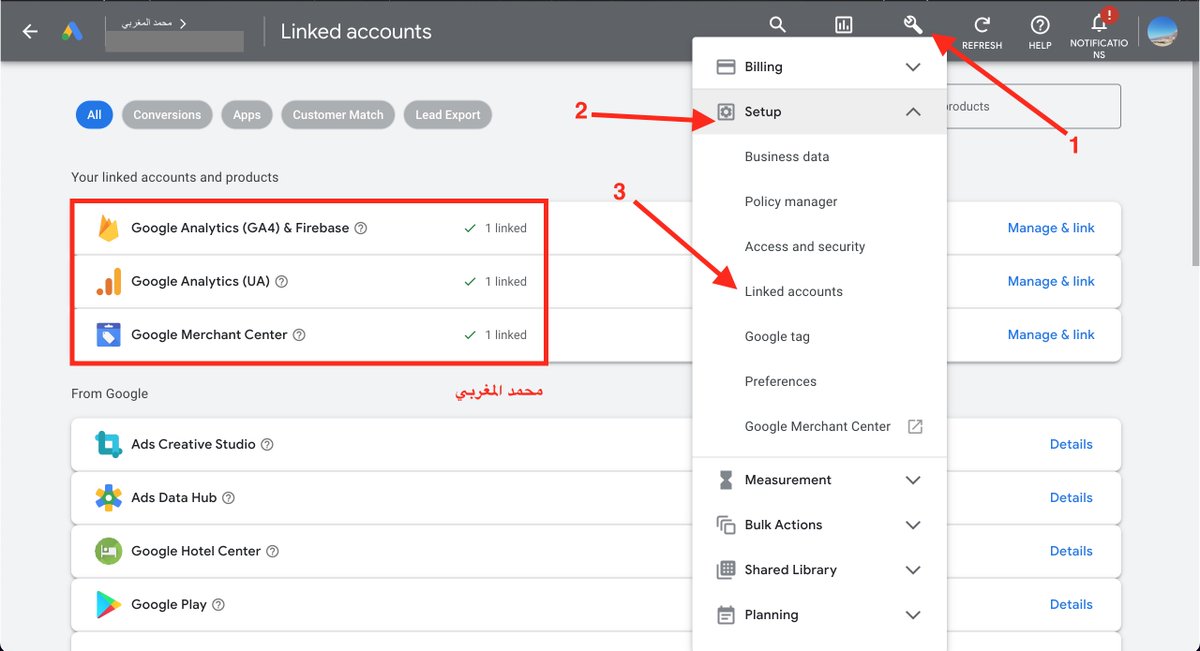Screen dimensions: 1200x651
Task: Expand the Billing section chevron
Action: click(x=912, y=67)
